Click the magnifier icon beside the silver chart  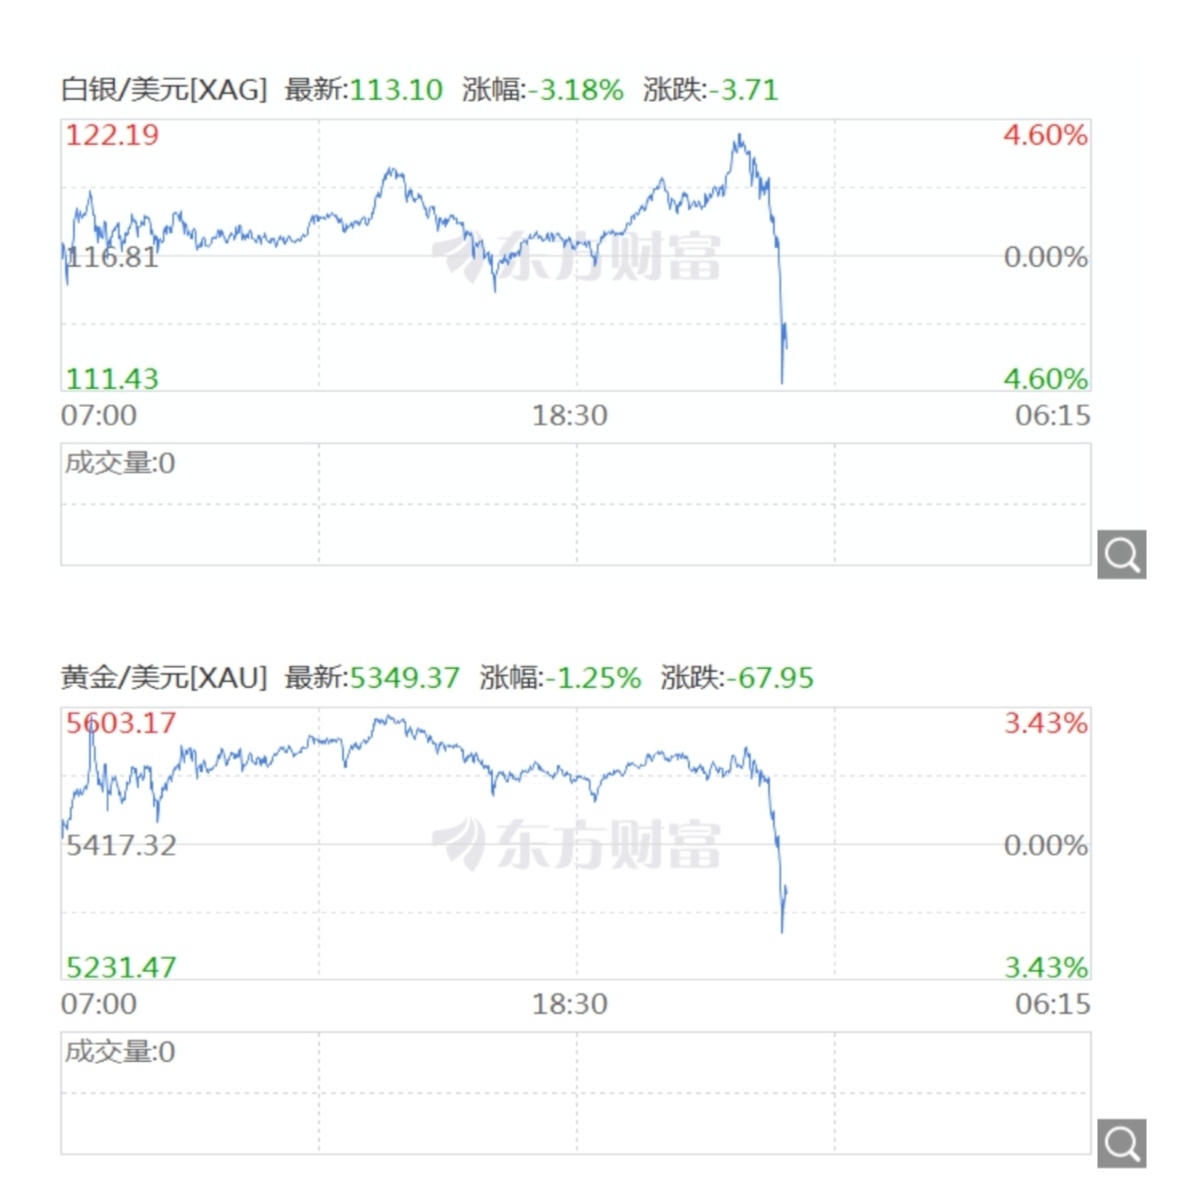click(1121, 554)
